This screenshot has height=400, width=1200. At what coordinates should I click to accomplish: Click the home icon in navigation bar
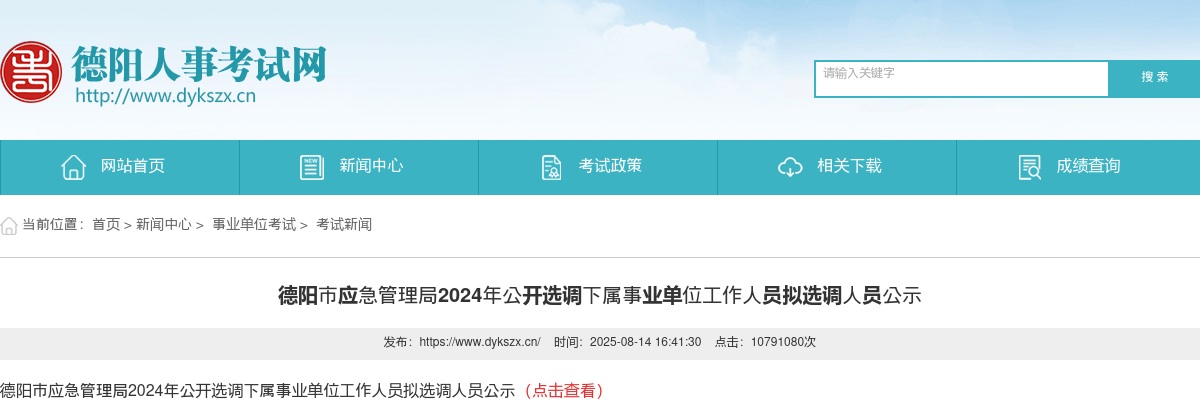point(73,167)
